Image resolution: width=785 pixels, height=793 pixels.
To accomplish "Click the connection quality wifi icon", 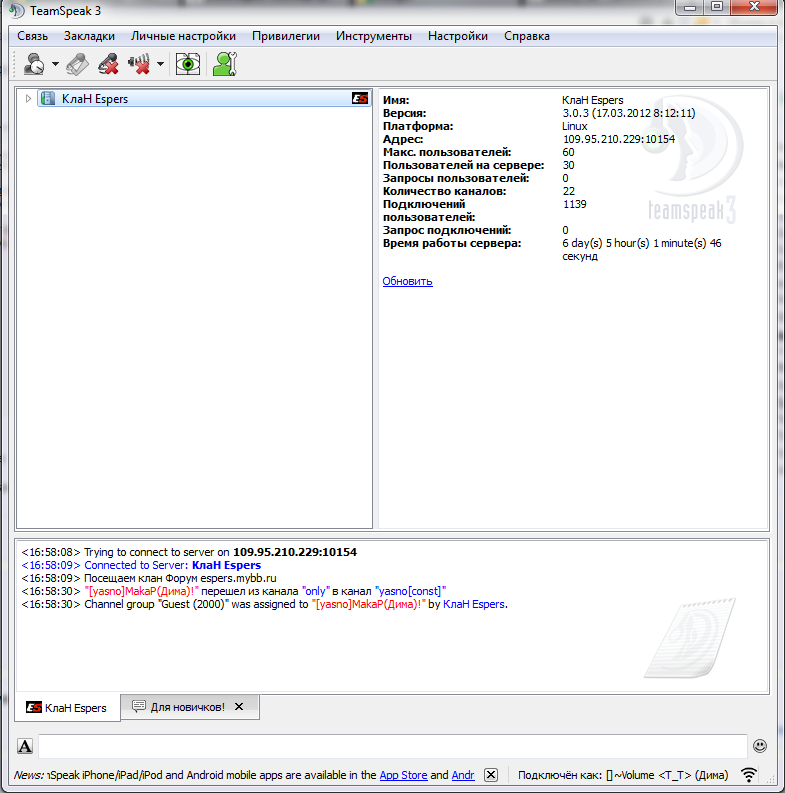I will tap(749, 774).
